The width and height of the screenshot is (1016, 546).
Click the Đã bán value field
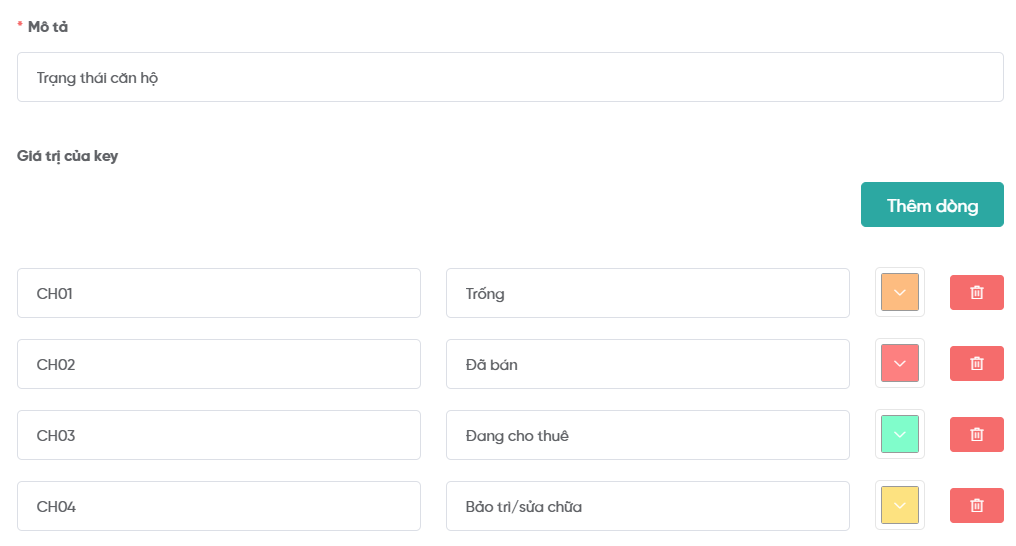[x=647, y=364]
